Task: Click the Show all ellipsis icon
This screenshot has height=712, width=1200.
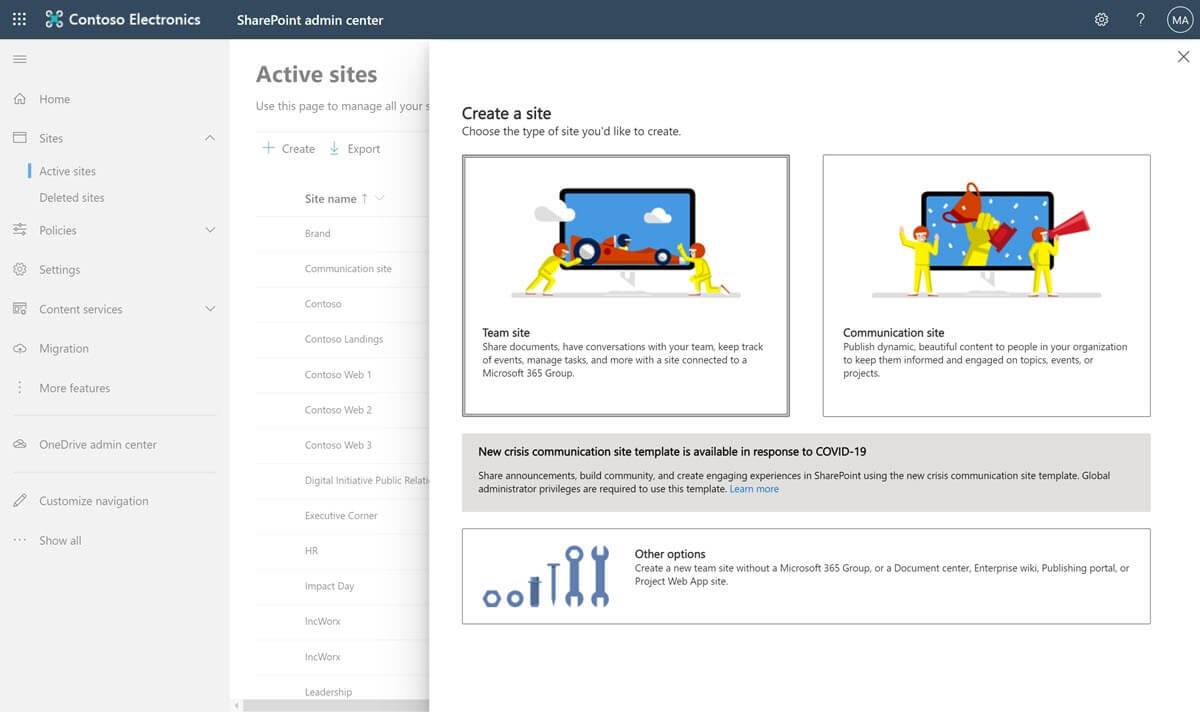Action: (19, 540)
